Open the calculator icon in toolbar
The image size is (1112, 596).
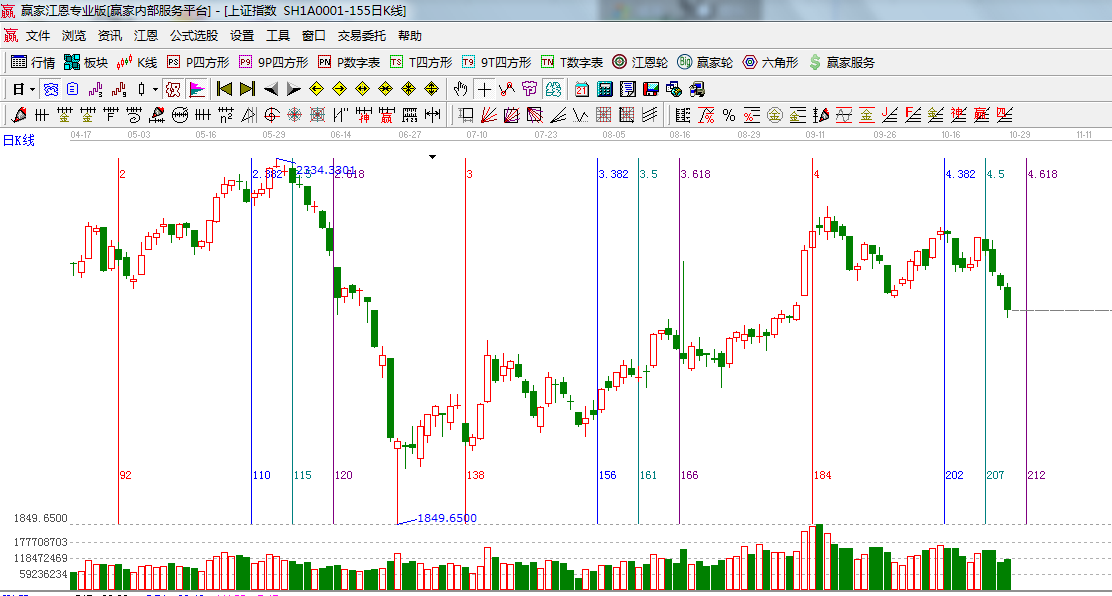(x=604, y=89)
